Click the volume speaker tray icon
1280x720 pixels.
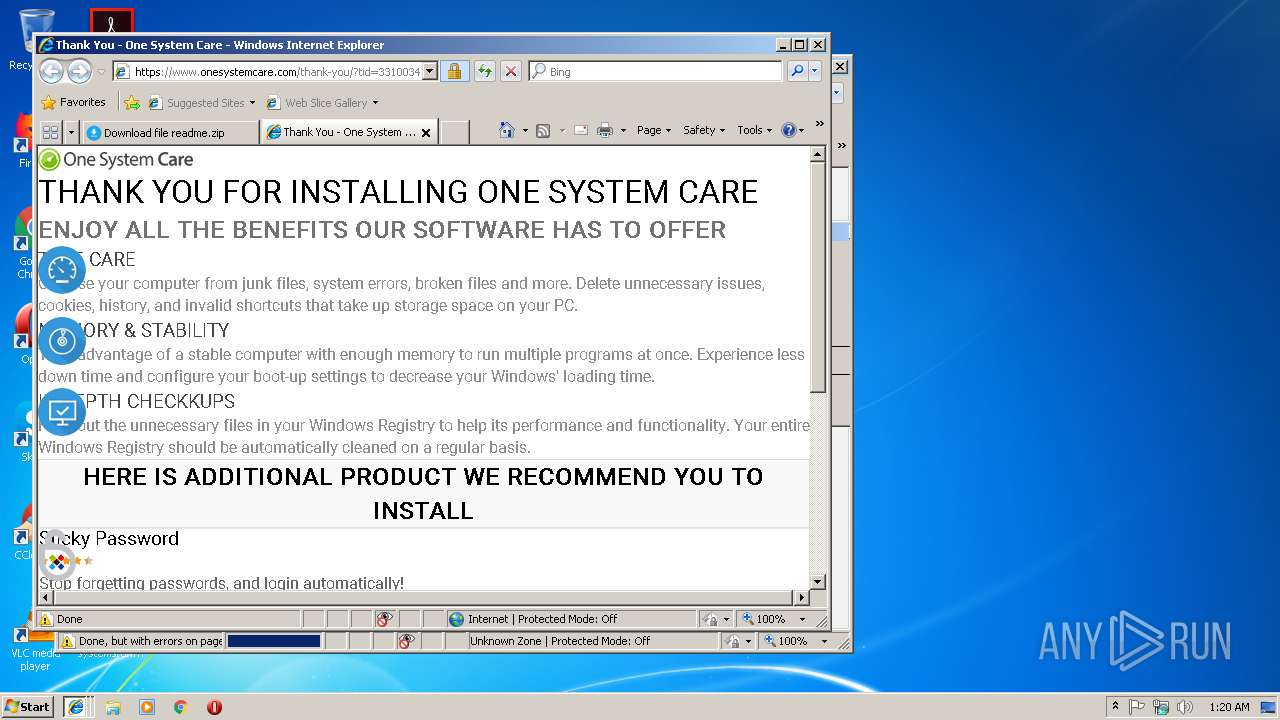pyautogui.click(x=1184, y=707)
